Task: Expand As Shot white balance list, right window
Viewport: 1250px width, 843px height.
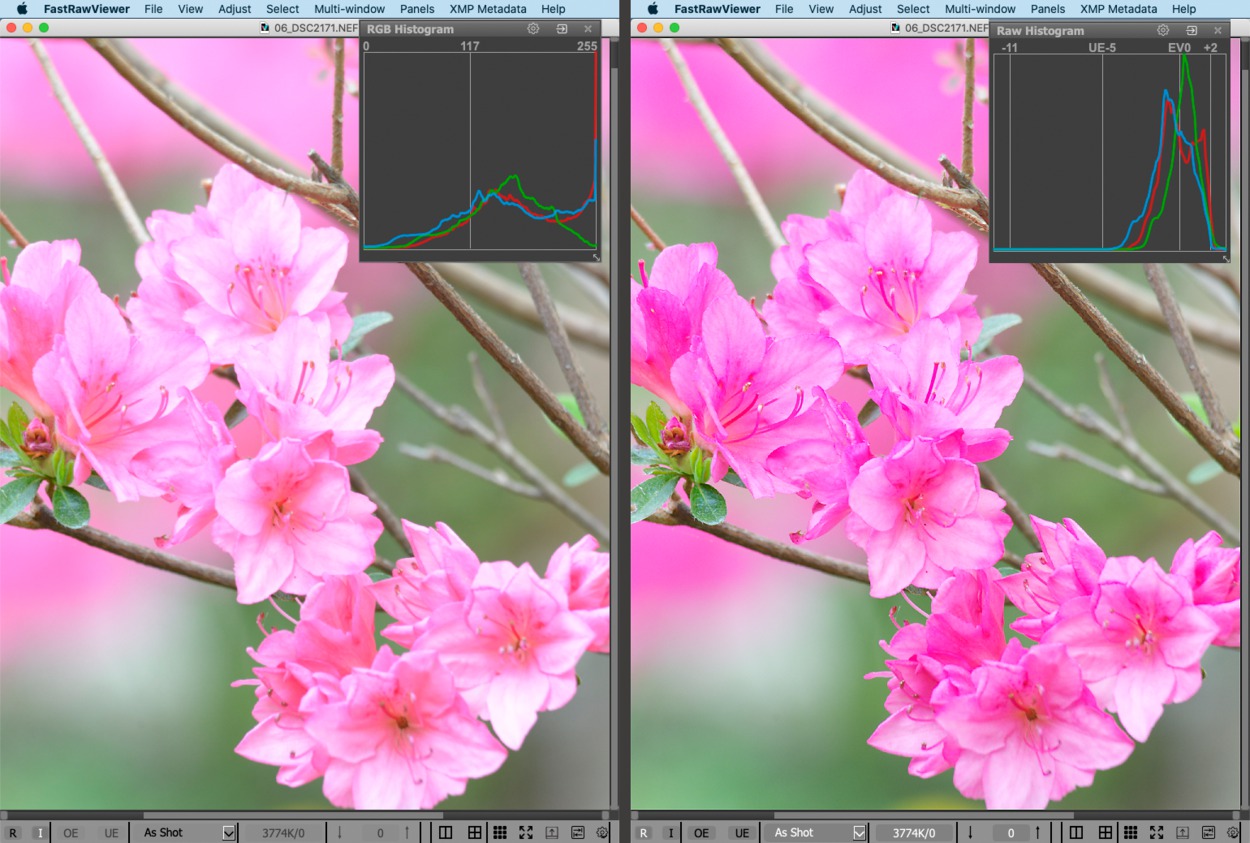Action: click(858, 832)
